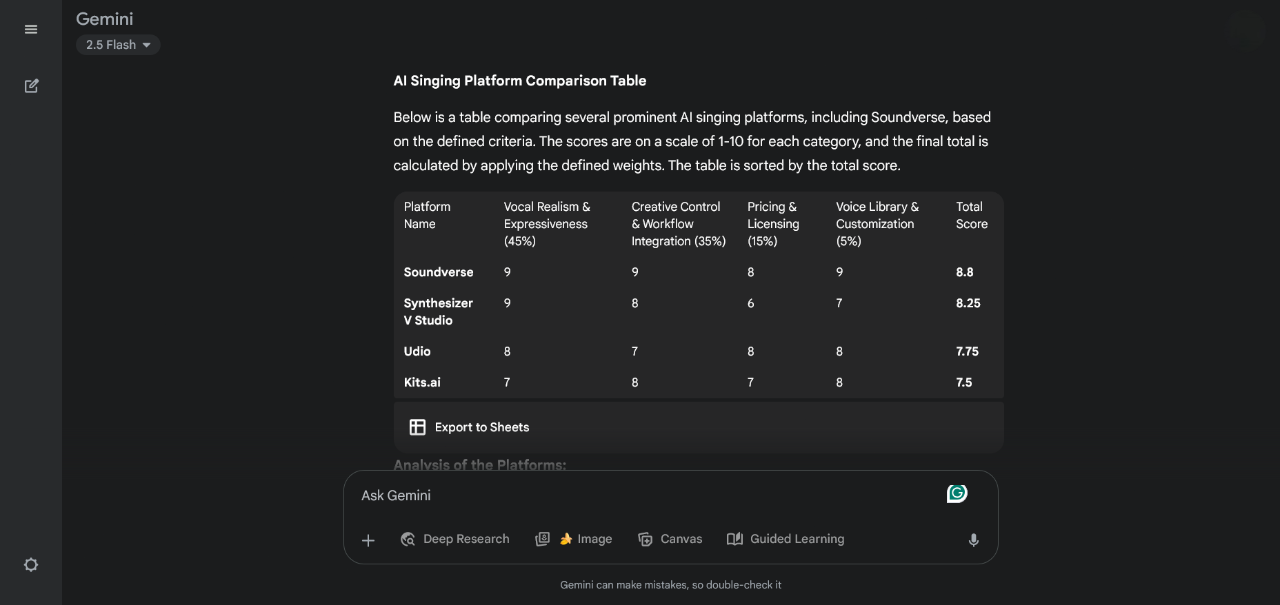Screen dimensions: 1280x605
Task: Click the plus icon to add files
Action: click(368, 540)
